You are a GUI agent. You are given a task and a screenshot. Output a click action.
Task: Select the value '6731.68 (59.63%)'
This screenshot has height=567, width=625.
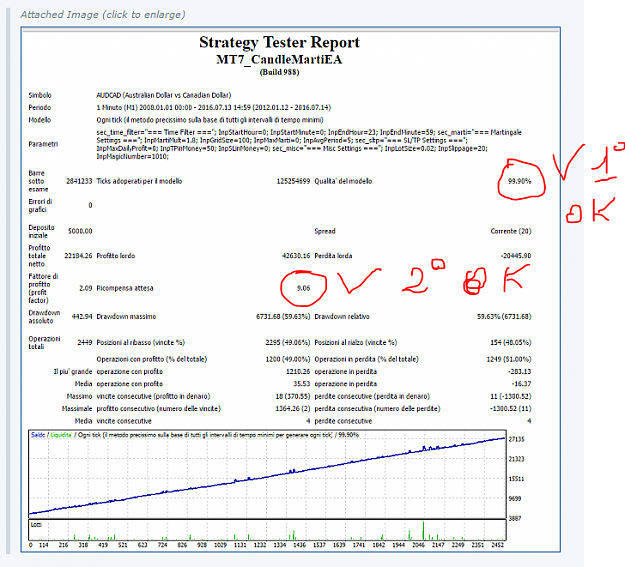(283, 317)
